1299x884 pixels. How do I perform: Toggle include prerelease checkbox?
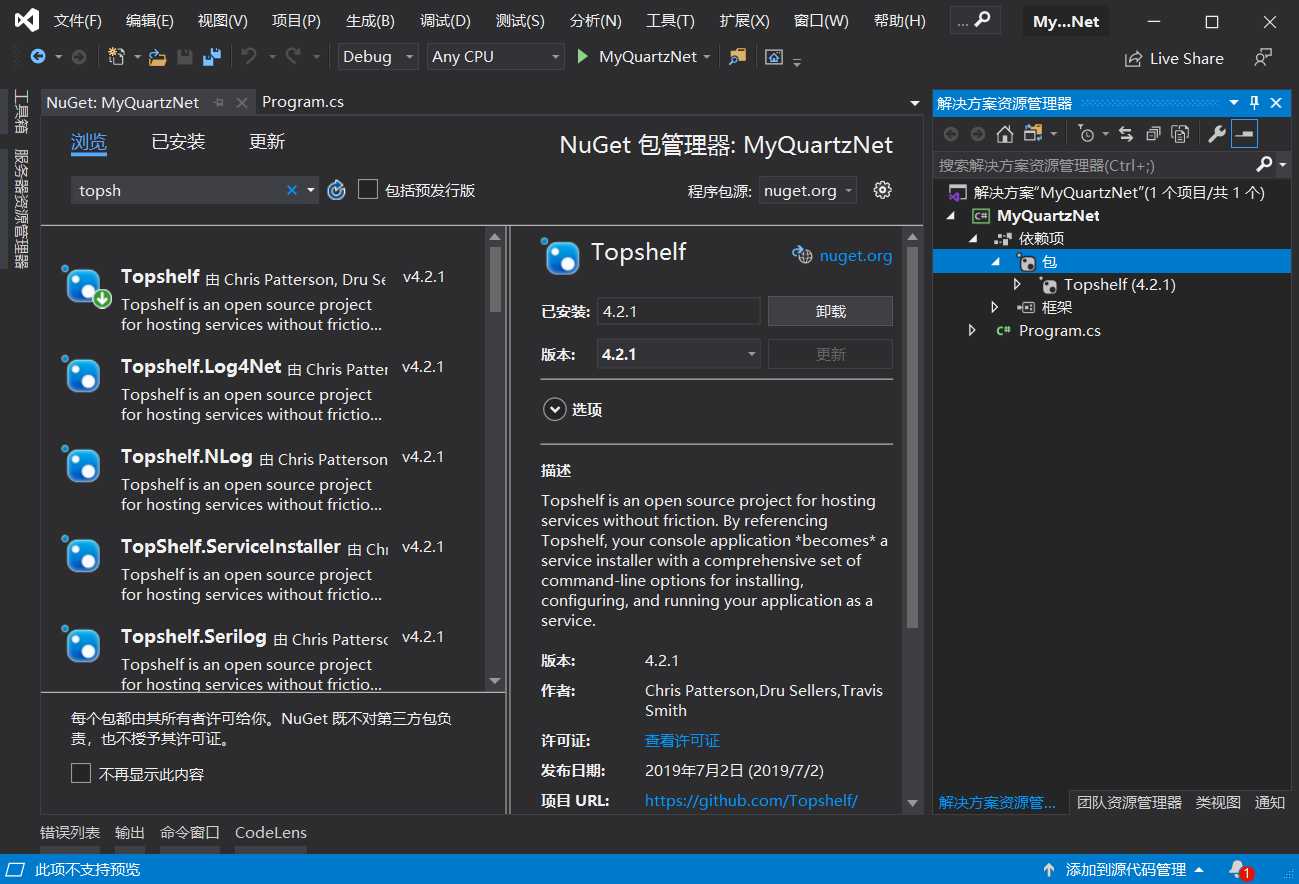coord(368,189)
